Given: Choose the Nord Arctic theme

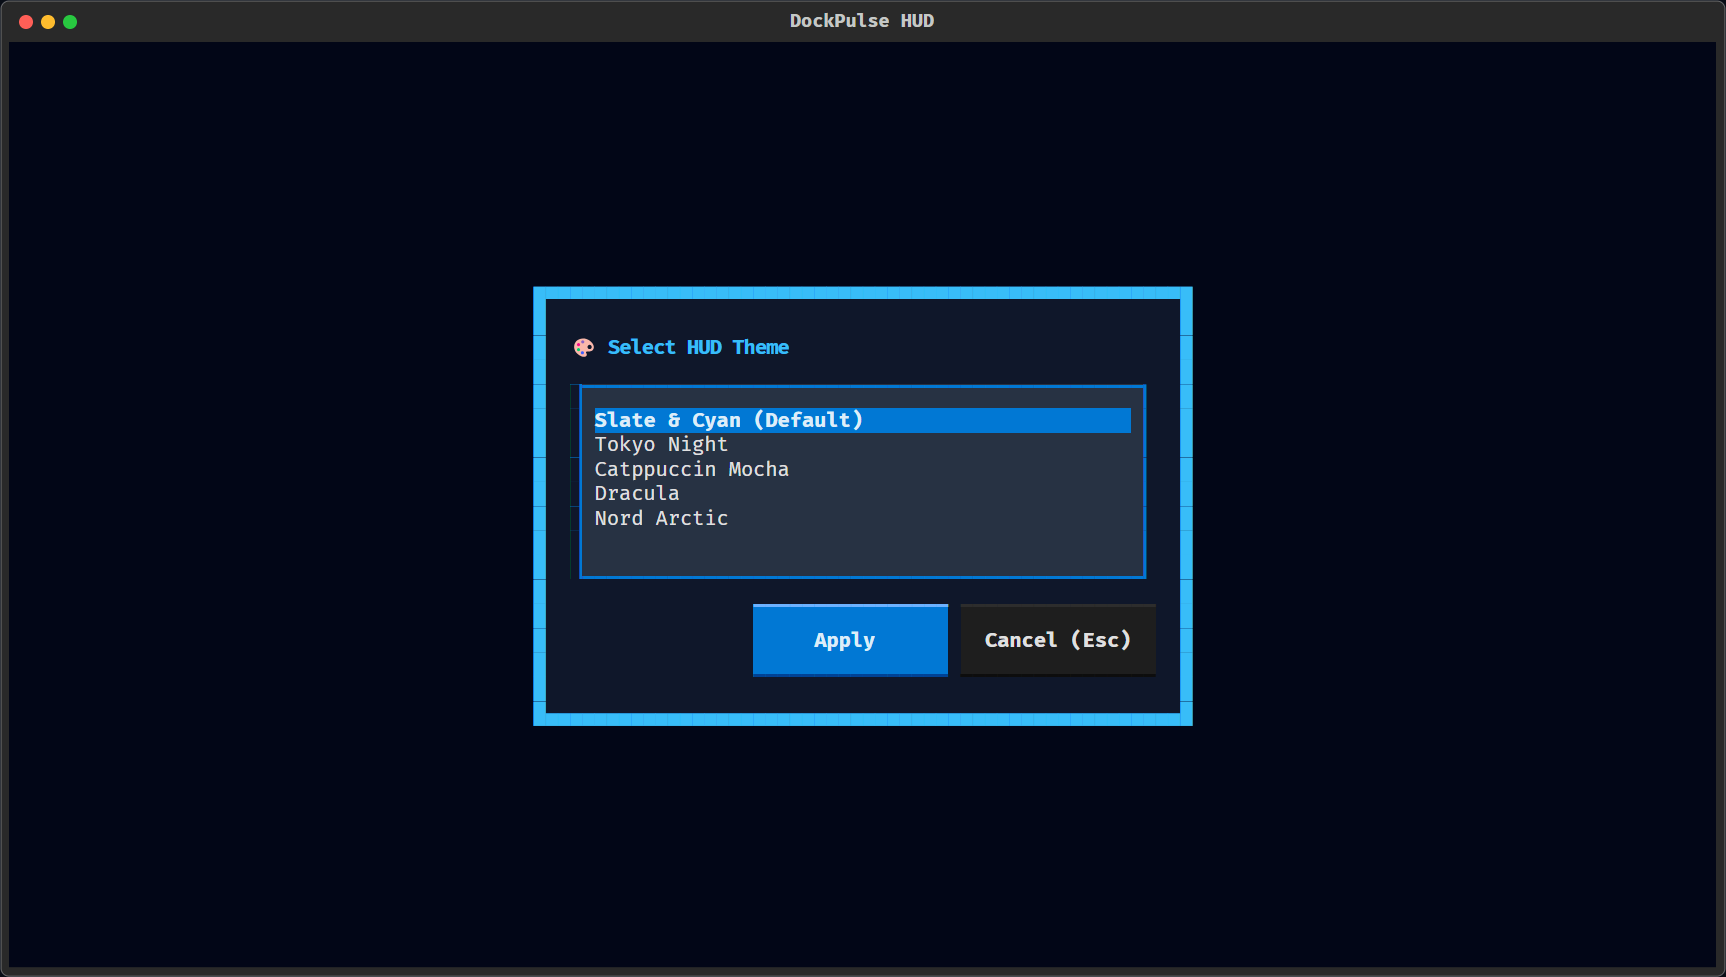Looking at the screenshot, I should [x=862, y=518].
